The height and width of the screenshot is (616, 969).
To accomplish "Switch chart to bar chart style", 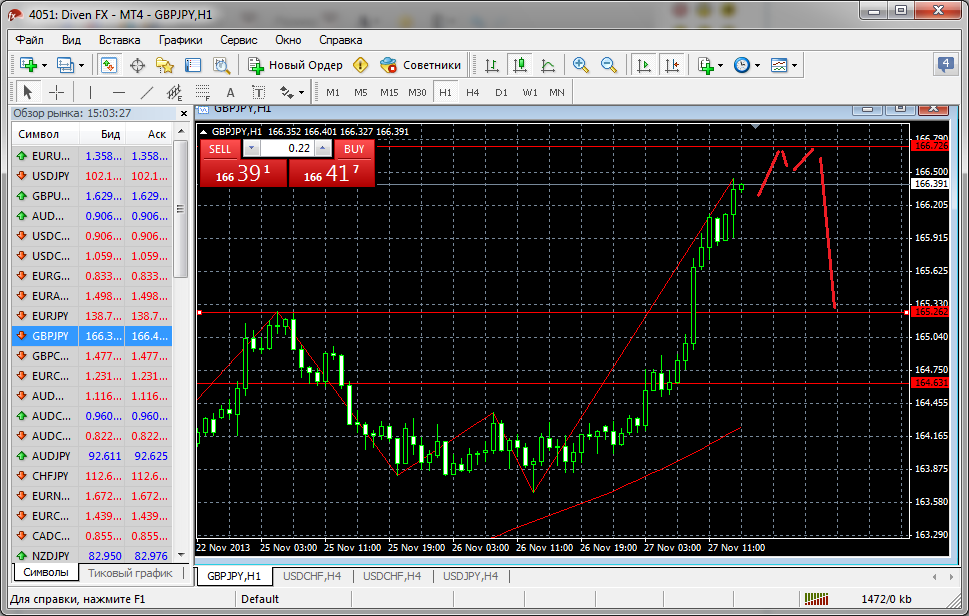I will coord(492,65).
